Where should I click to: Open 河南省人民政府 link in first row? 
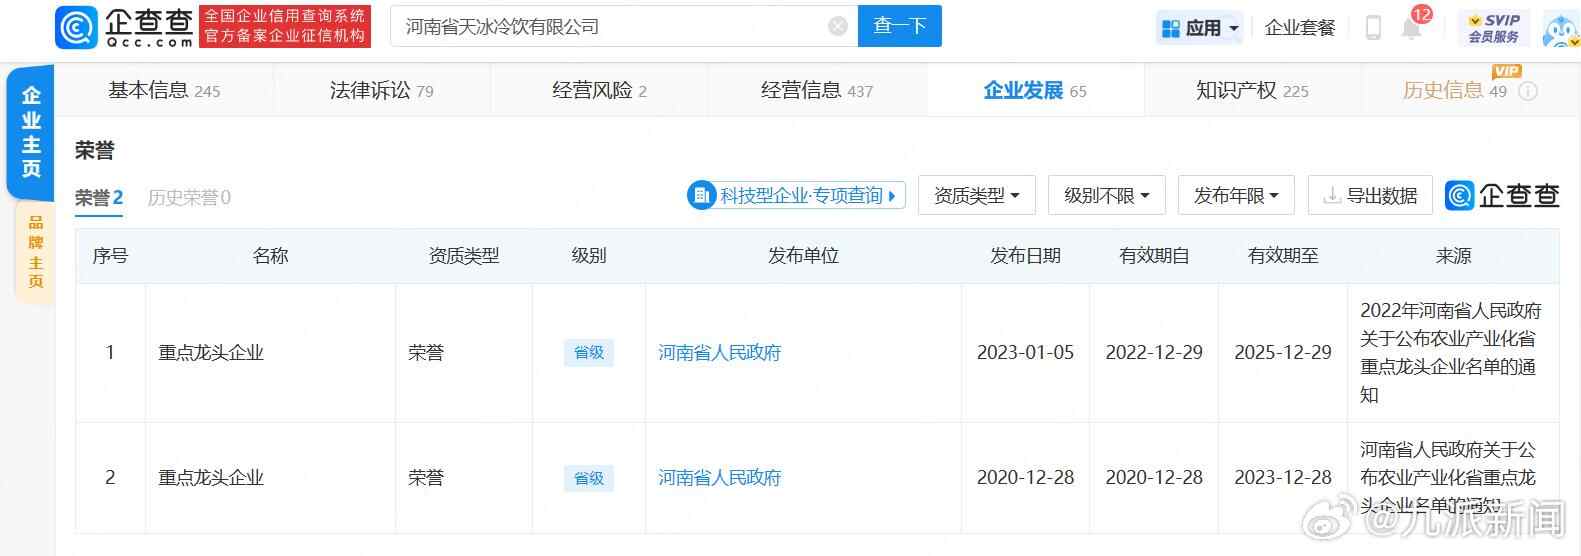(x=719, y=353)
